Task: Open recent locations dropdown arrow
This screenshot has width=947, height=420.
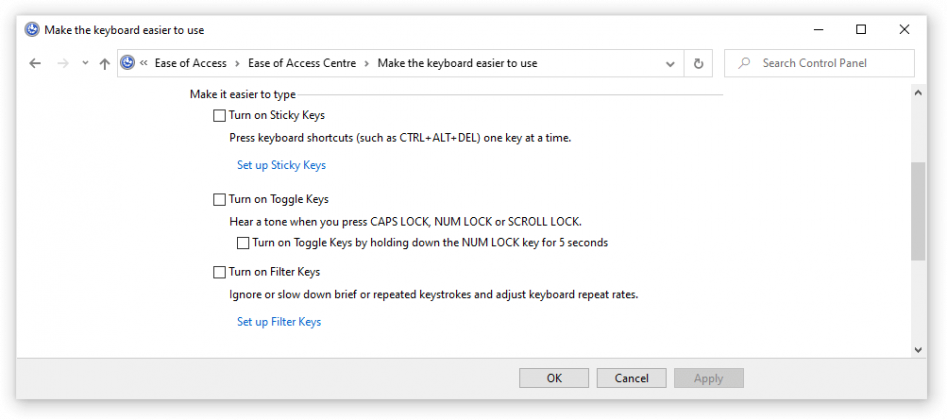Action: pos(85,63)
